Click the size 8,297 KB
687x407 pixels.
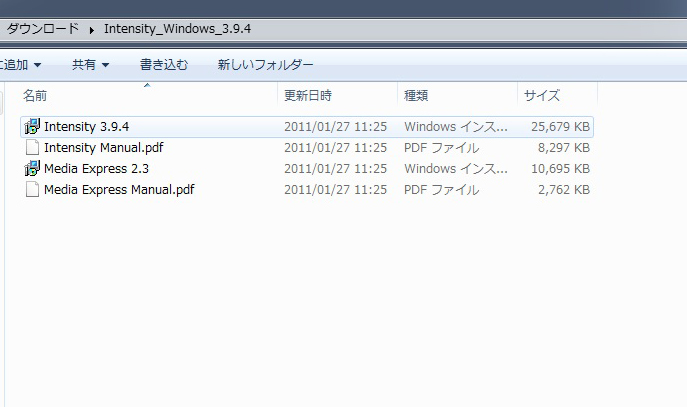(564, 148)
